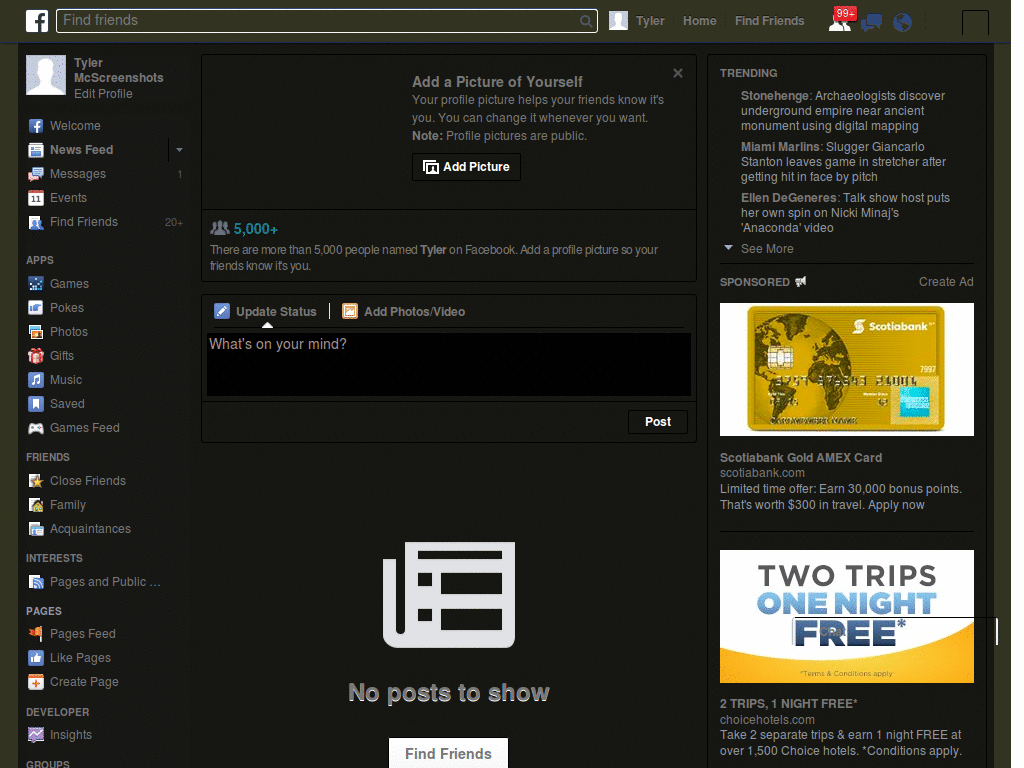Click the 5,000+ people count link

255,229
